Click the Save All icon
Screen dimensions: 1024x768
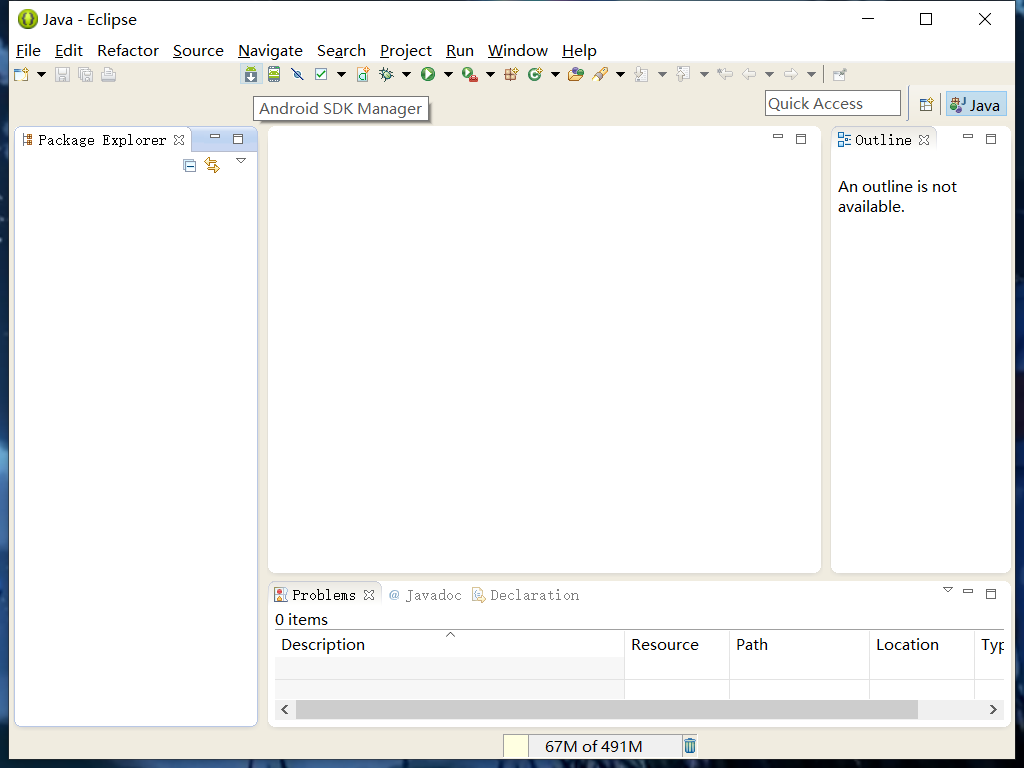point(86,74)
